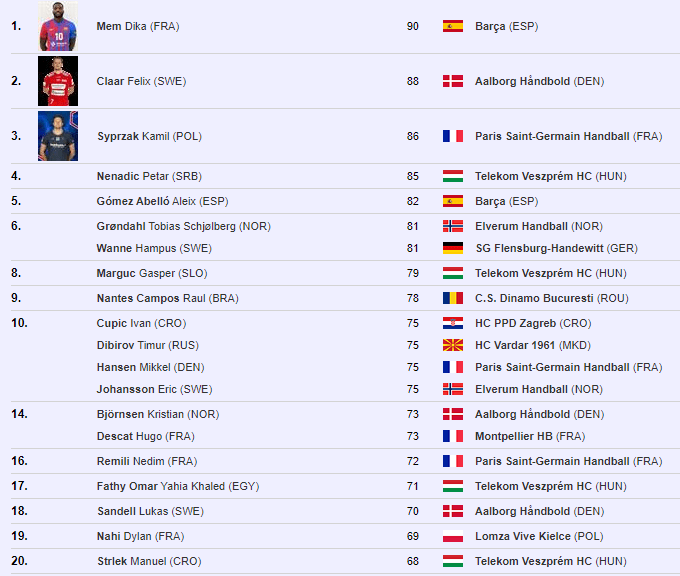Screen dimensions: 680x576
Task: Click the Spain flag beside top-ranked Barça
Action: click(x=452, y=26)
